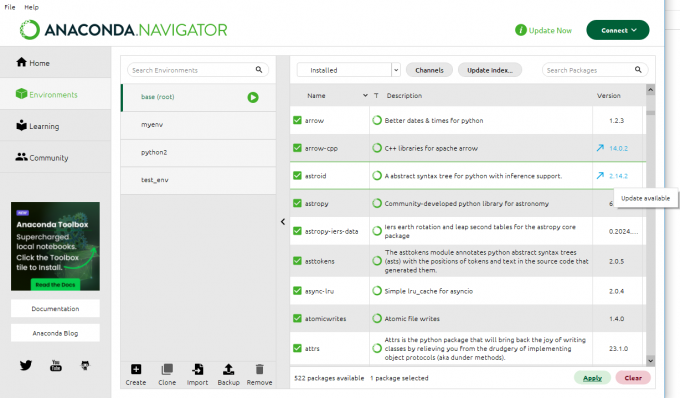This screenshot has height=398, width=680.
Task: Focus the Search Environments field
Action: [198, 70]
